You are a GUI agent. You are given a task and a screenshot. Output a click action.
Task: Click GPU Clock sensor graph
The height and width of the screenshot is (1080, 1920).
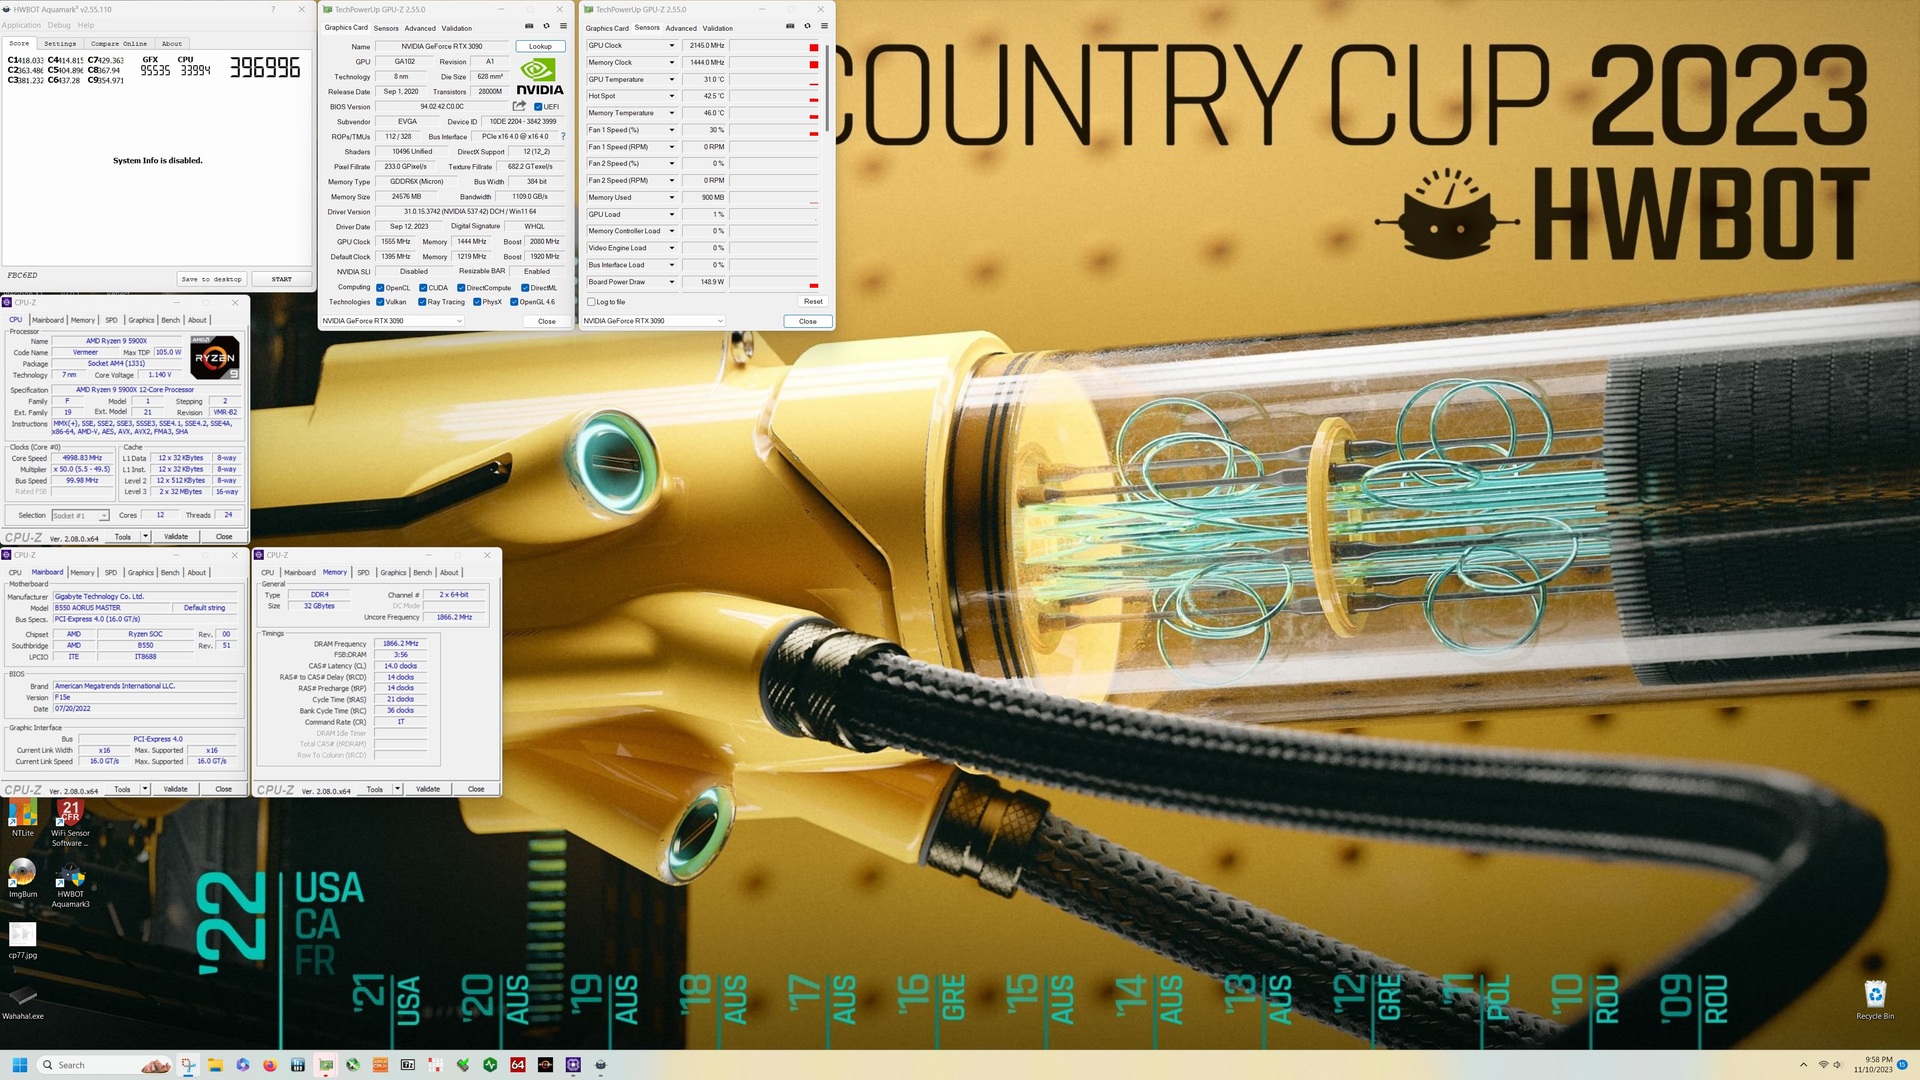(x=774, y=46)
